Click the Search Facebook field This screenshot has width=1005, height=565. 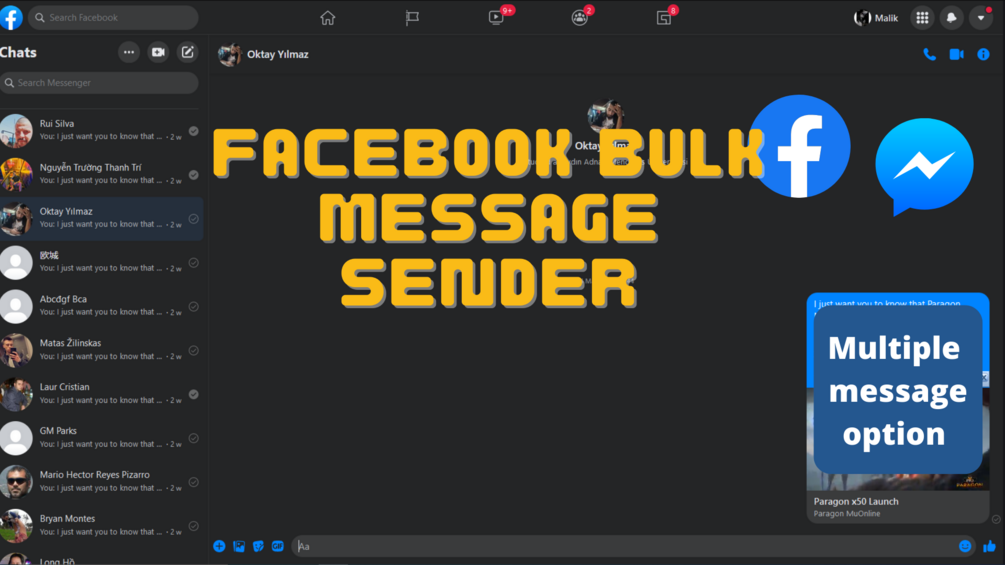(113, 17)
